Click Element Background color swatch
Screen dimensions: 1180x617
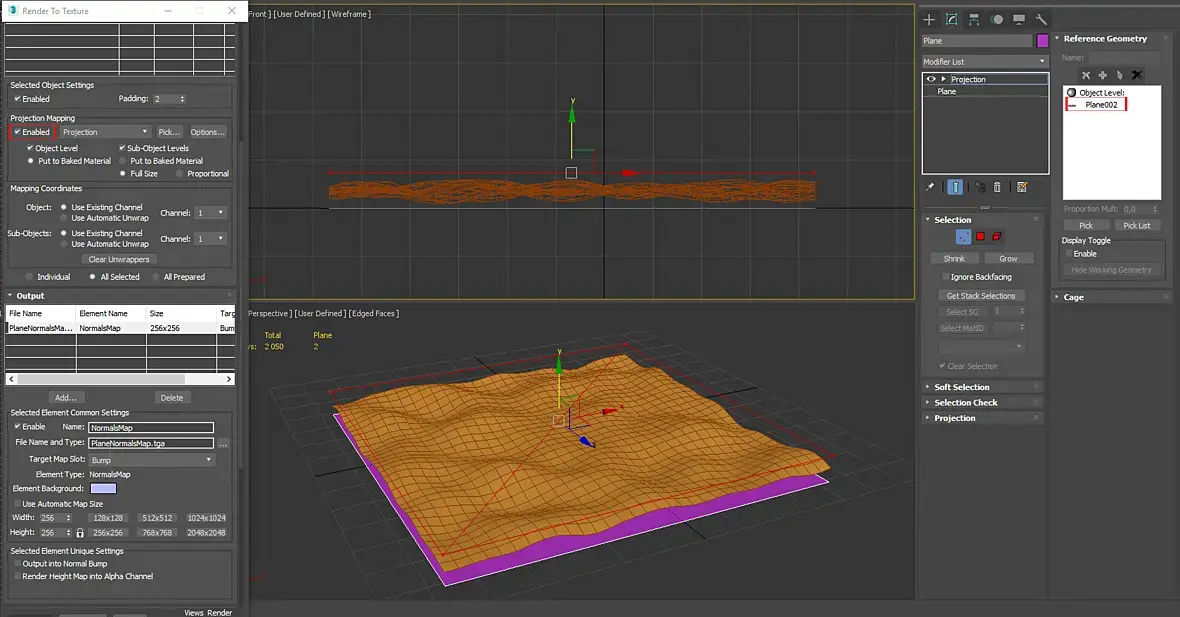coord(103,489)
